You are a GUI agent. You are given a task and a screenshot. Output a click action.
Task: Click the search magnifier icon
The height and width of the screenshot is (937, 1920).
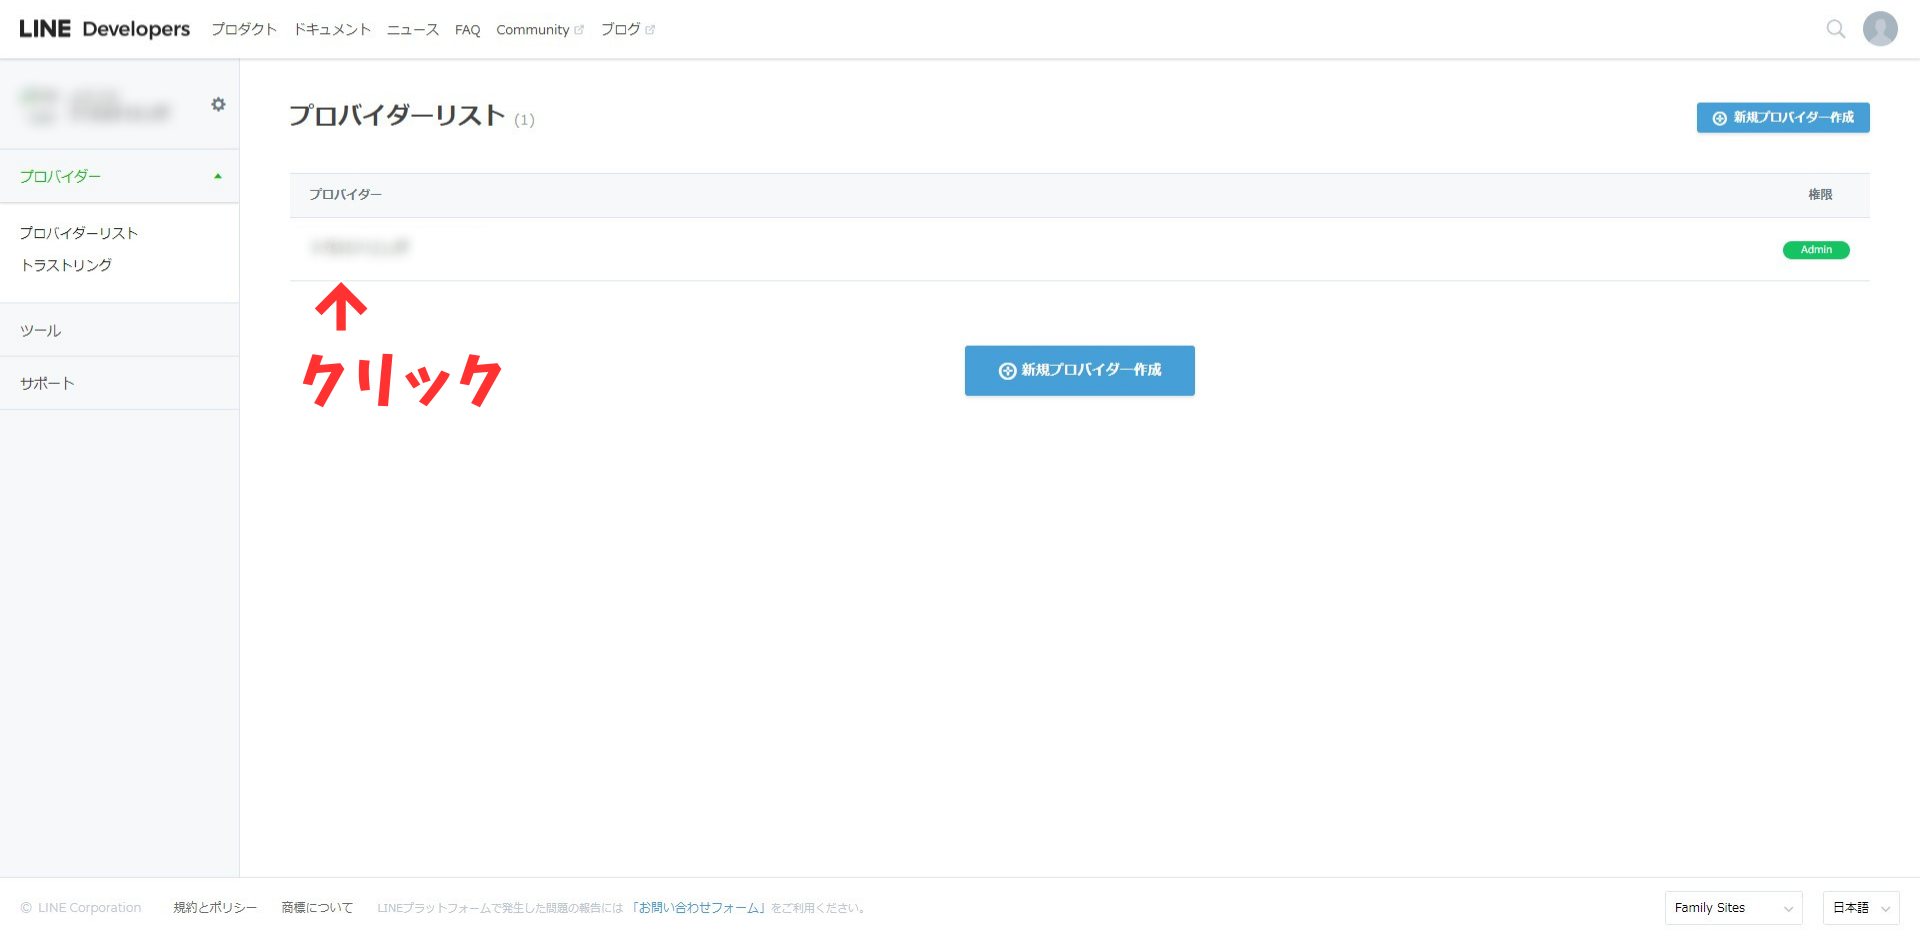click(1835, 29)
